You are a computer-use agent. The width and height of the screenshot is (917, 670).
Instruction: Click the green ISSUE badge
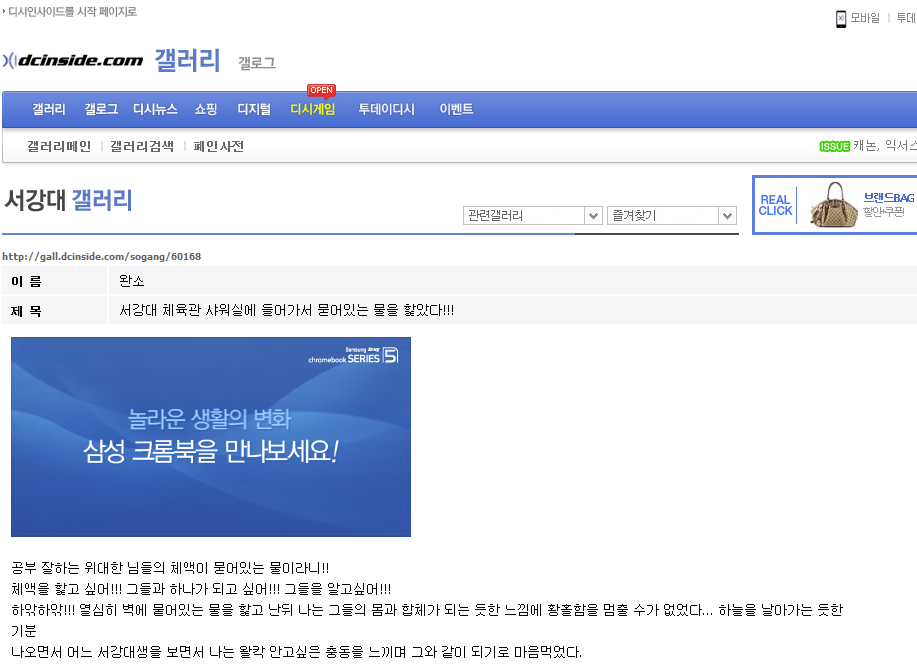click(835, 146)
